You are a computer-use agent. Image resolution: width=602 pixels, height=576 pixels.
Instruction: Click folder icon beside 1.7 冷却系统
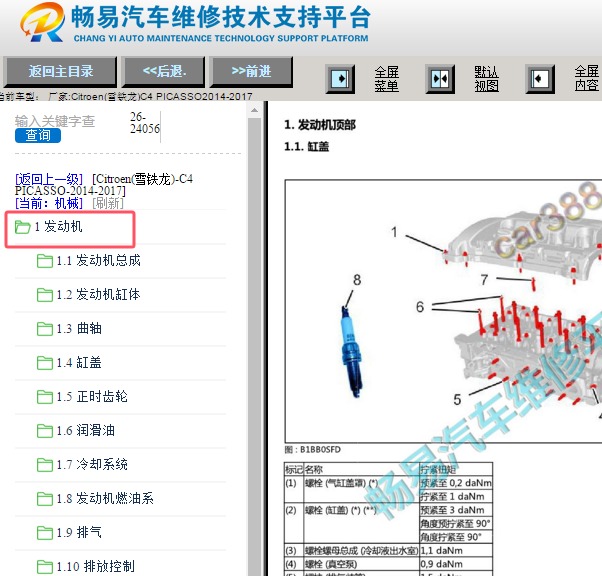[x=45, y=465]
